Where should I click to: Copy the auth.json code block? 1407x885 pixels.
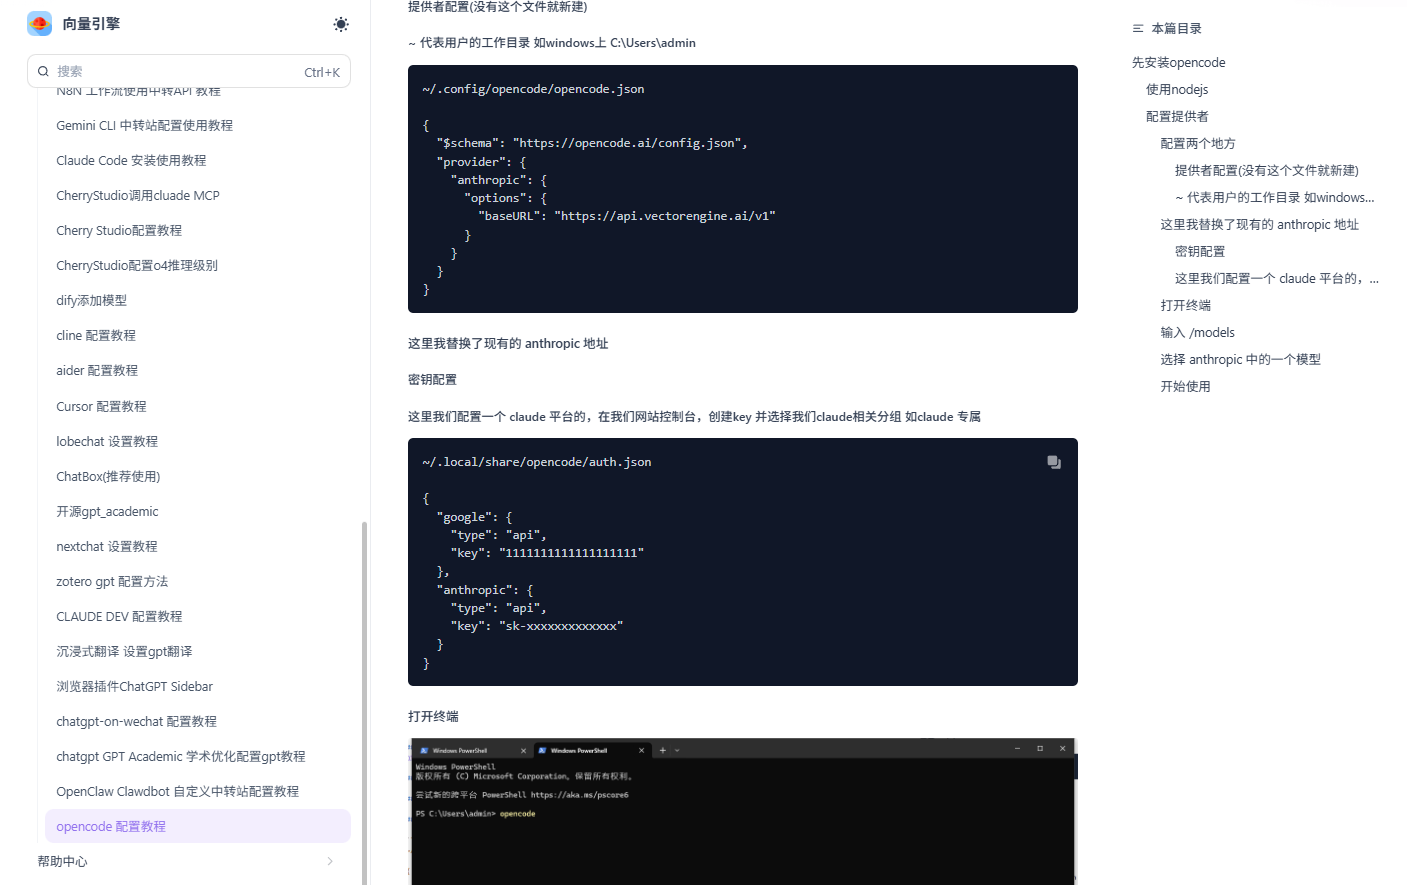pyautogui.click(x=1054, y=462)
